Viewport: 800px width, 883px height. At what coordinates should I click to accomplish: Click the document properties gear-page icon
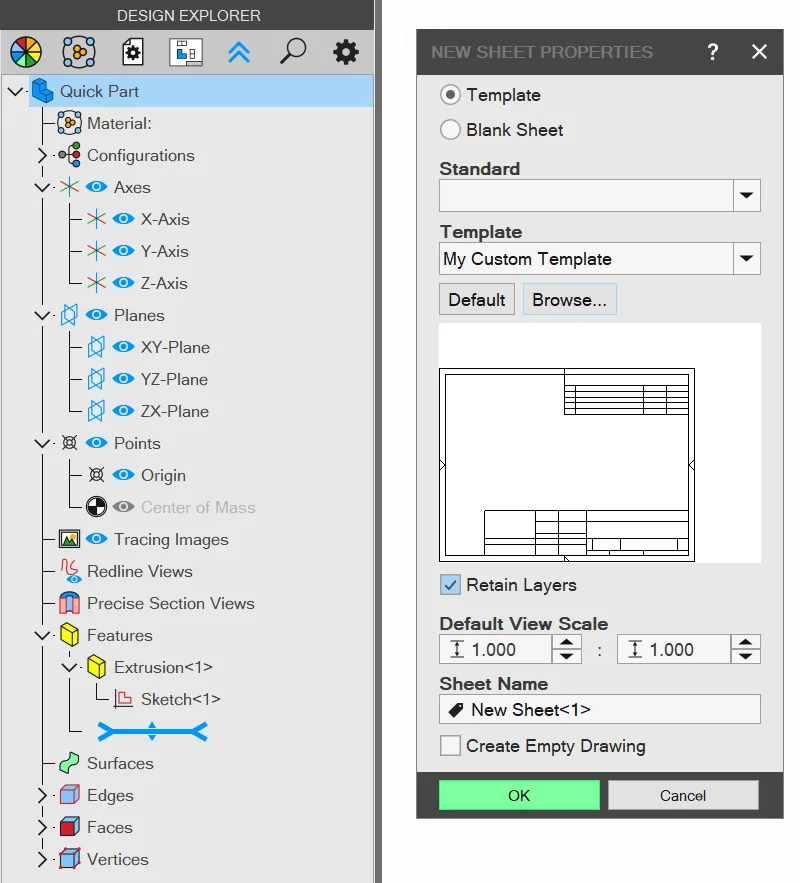pyautogui.click(x=133, y=52)
